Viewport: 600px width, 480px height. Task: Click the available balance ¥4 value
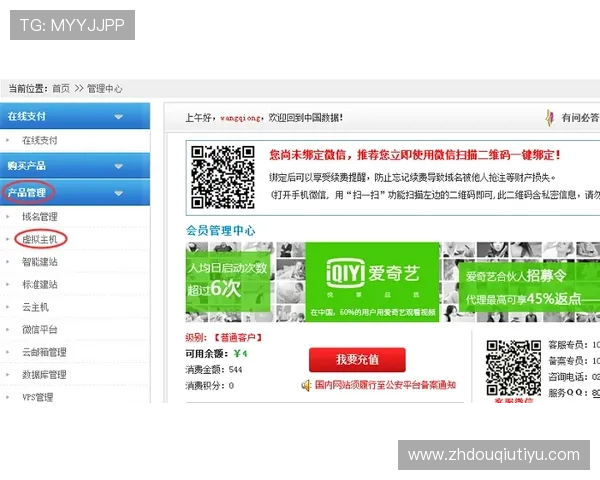pyautogui.click(x=240, y=353)
